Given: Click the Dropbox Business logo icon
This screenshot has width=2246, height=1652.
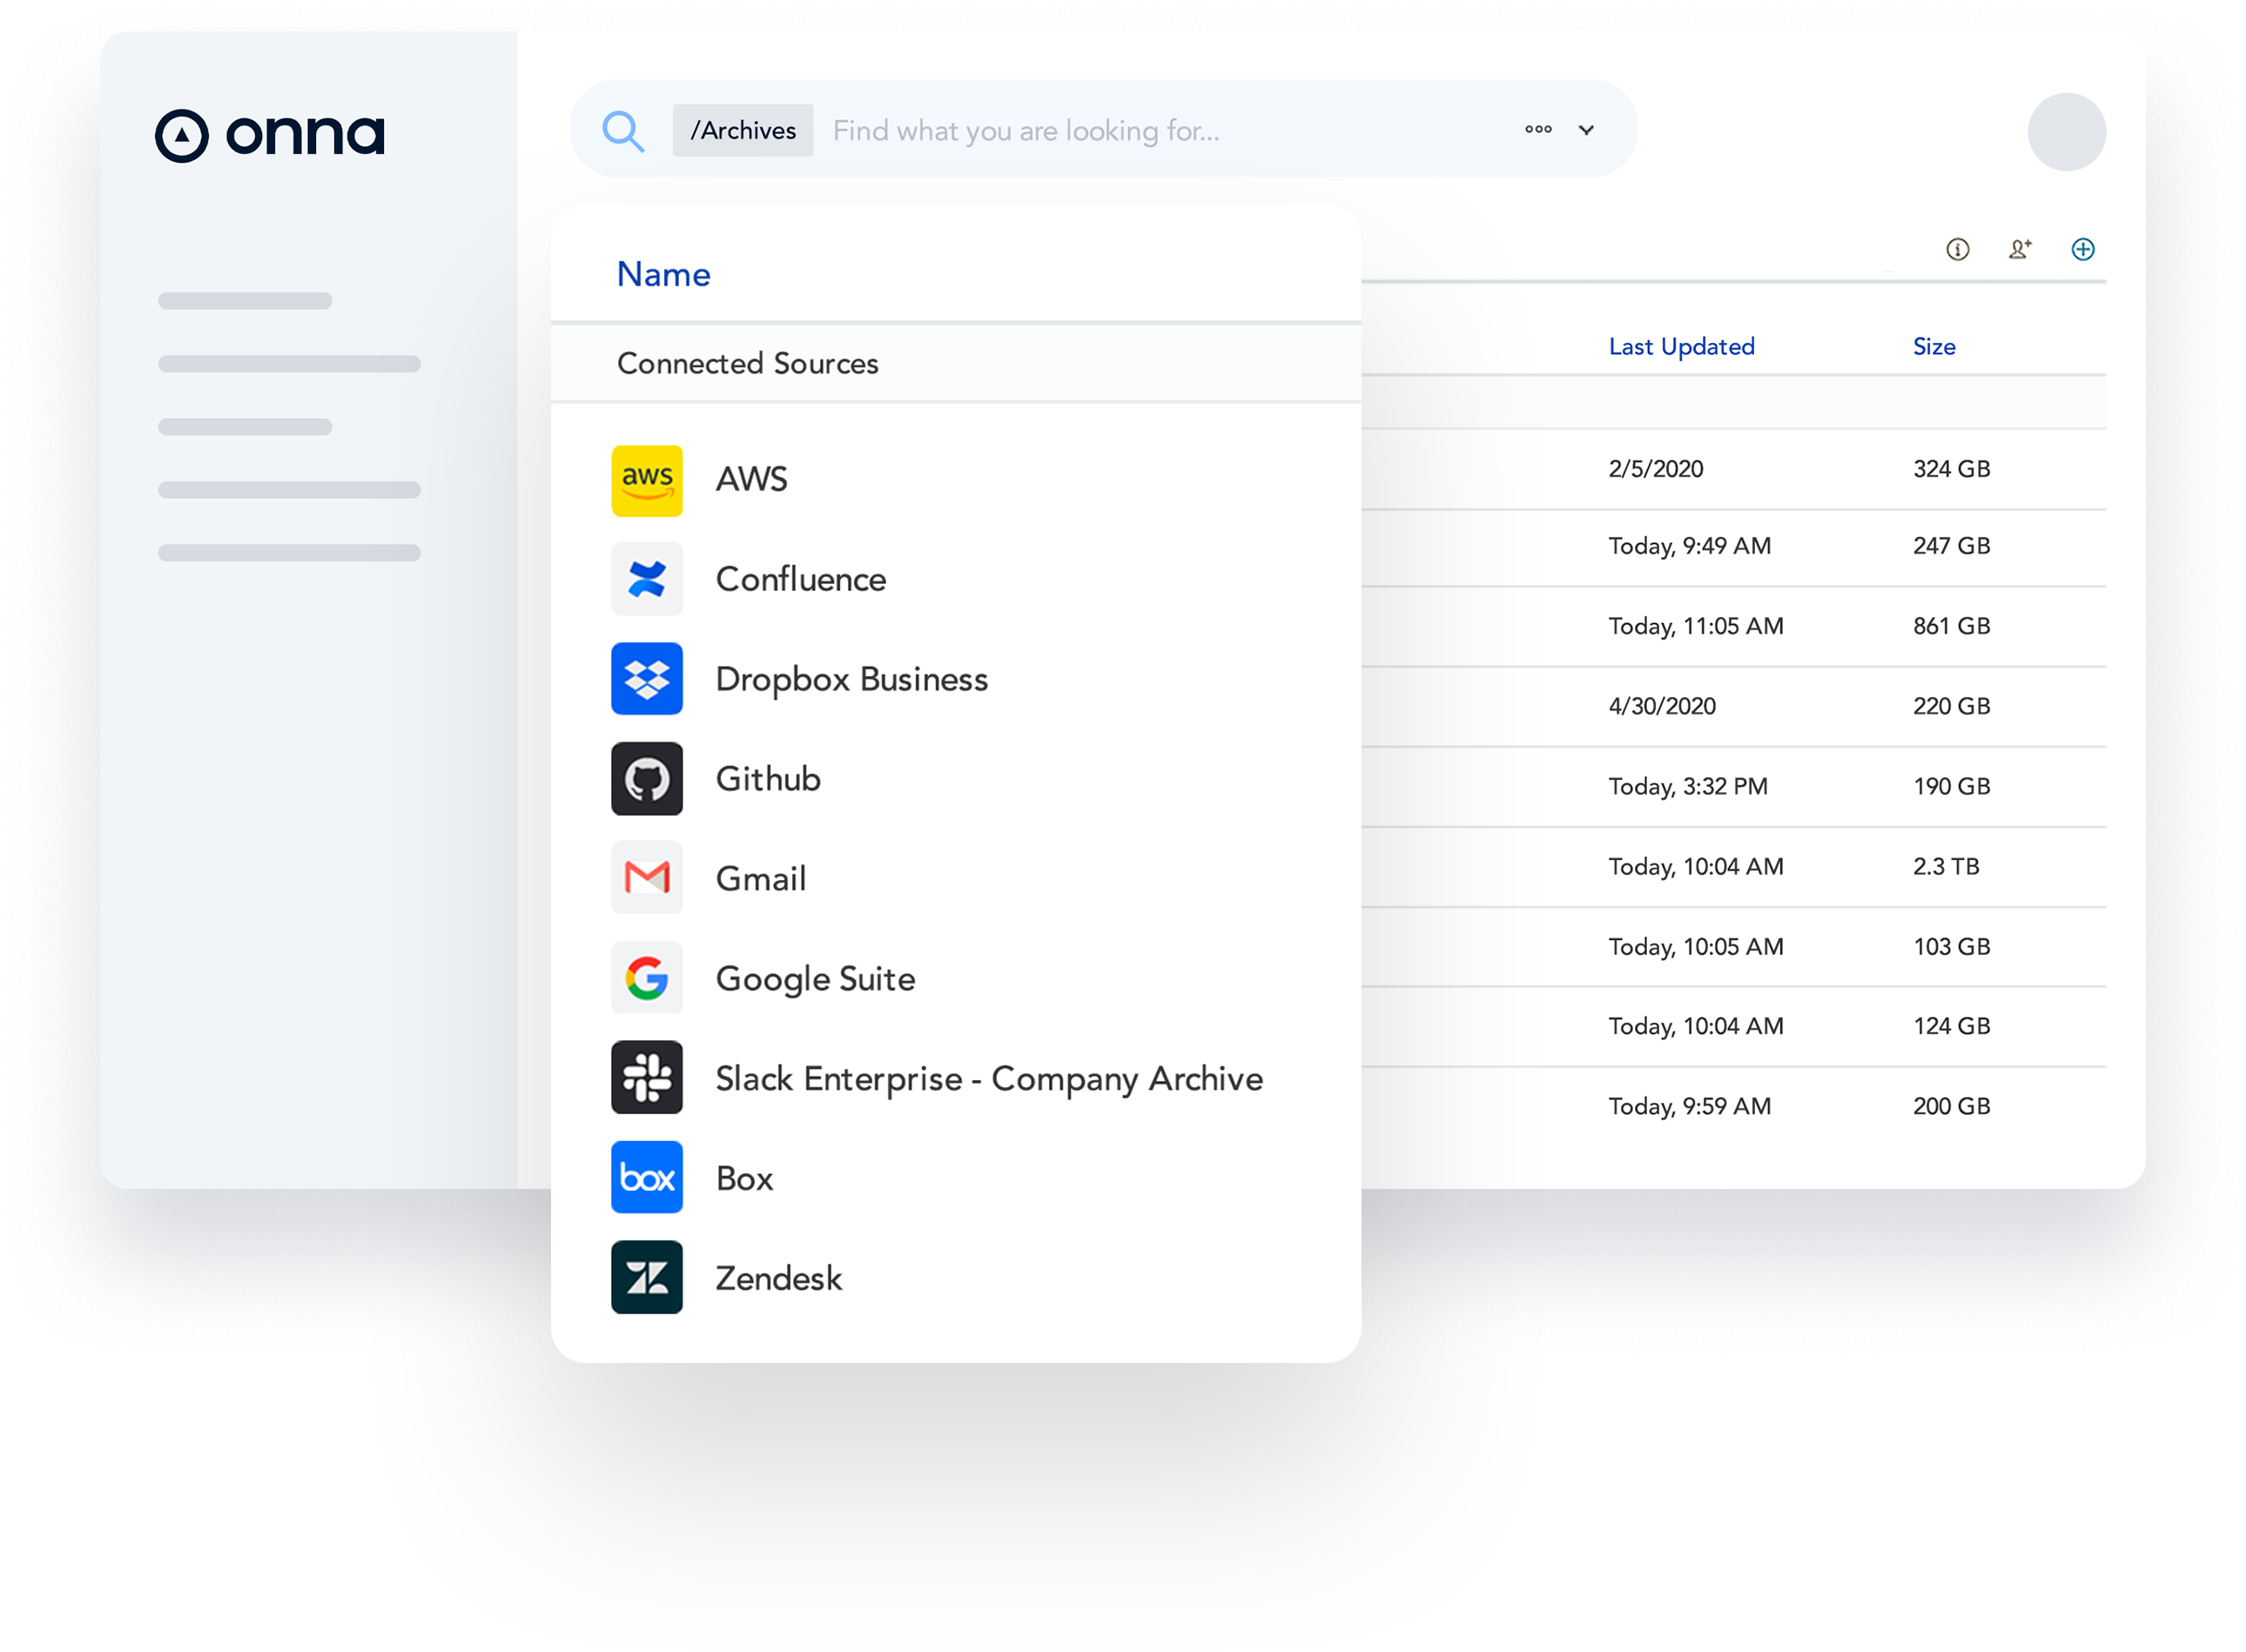Looking at the screenshot, I should [647, 679].
